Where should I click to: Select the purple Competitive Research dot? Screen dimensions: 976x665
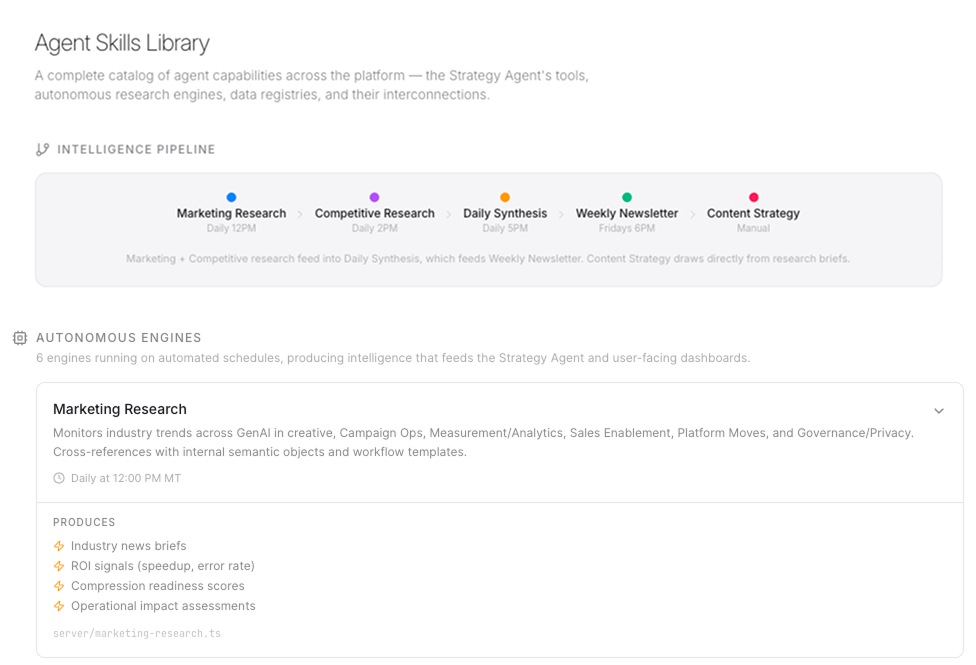point(374,197)
